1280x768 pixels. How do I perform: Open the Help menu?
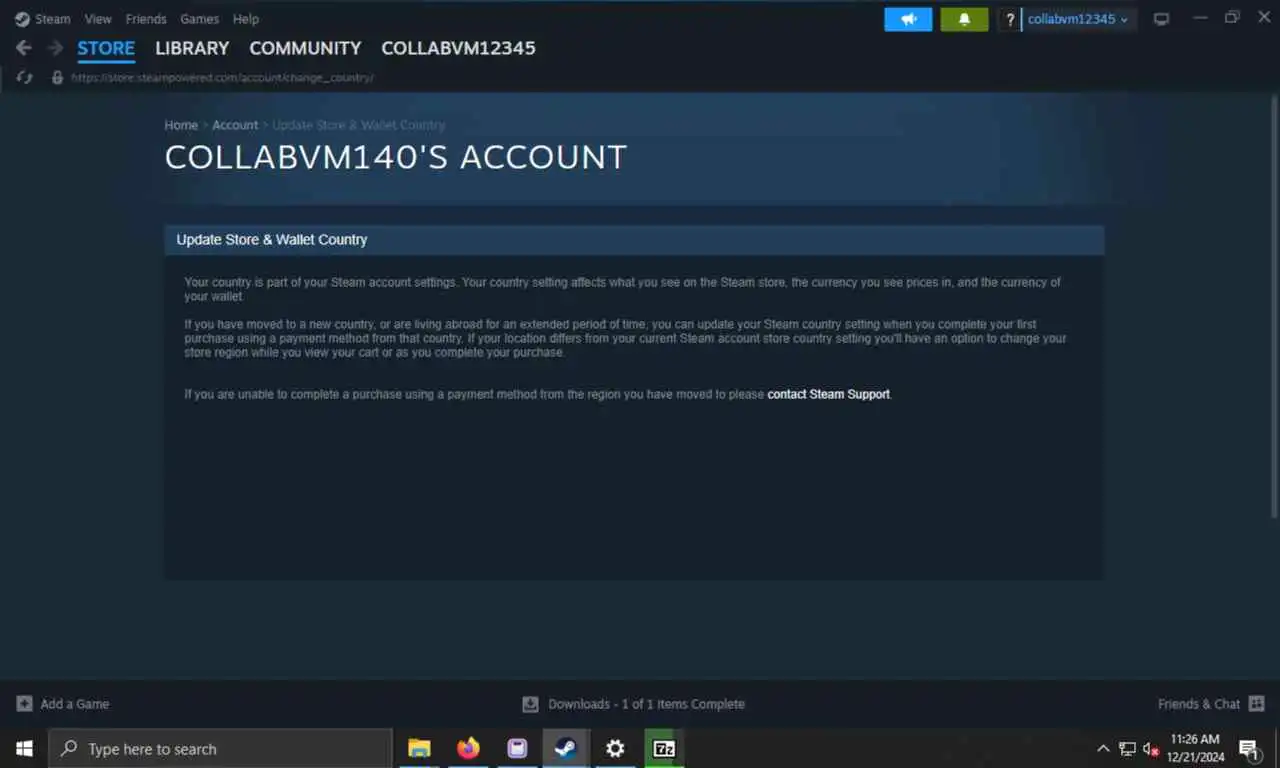coord(246,19)
